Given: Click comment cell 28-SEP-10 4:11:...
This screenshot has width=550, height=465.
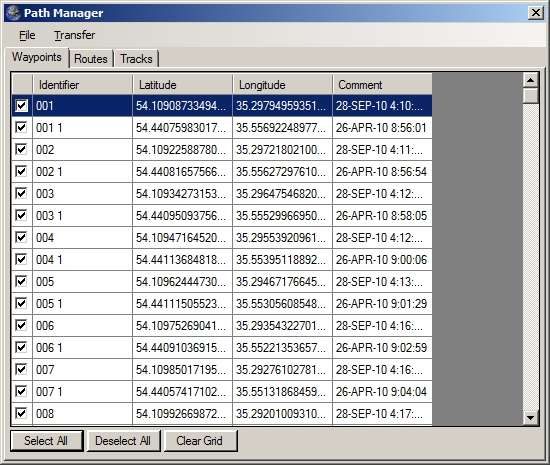Looking at the screenshot, I should pos(382,149).
